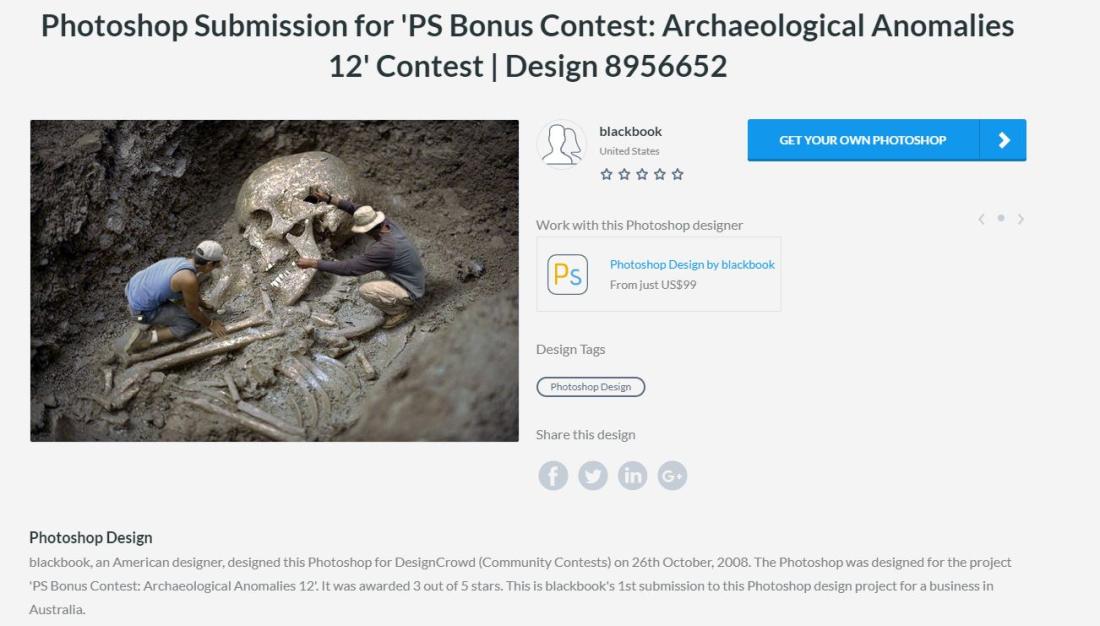Click the From just US$99 price text
The height and width of the screenshot is (626, 1100).
[653, 285]
